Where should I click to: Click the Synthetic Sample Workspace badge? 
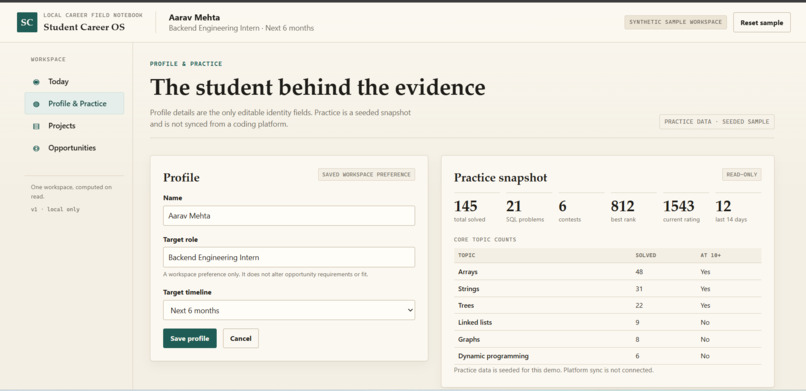[x=675, y=22]
